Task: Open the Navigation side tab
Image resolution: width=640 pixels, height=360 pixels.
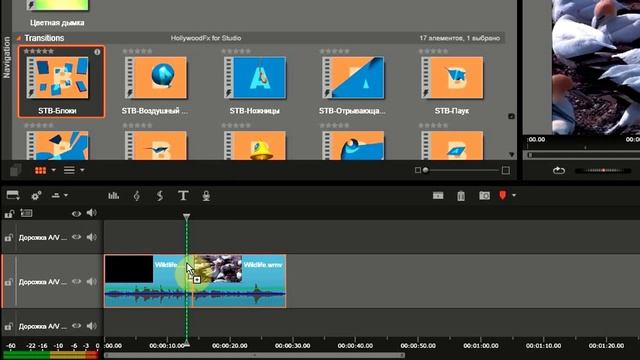Action: pos(7,57)
